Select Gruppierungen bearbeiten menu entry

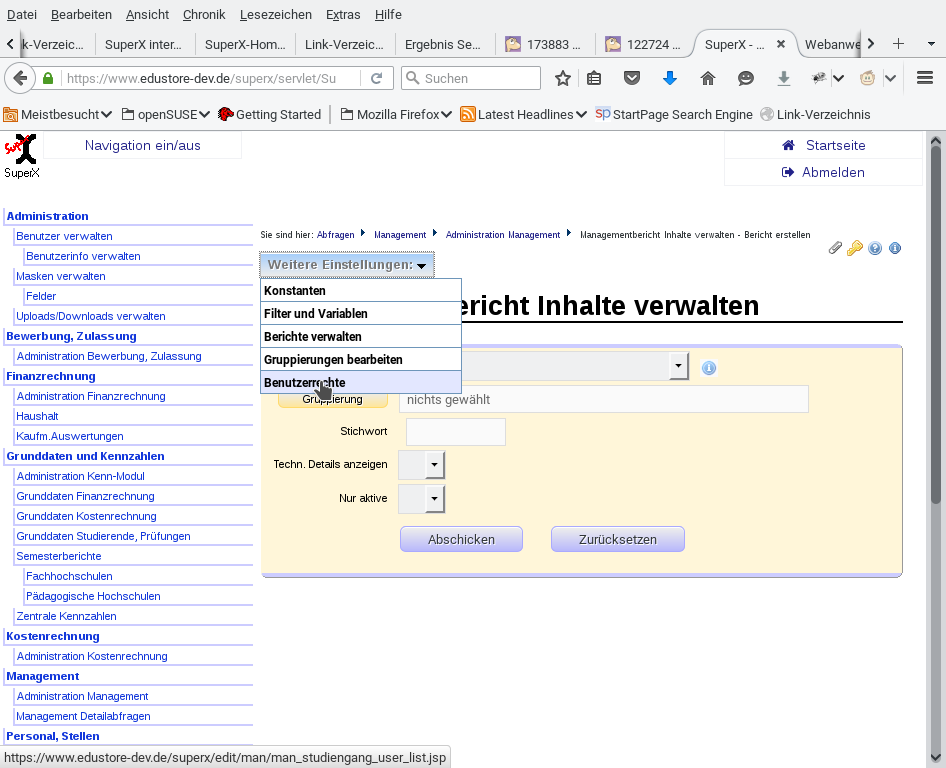pos(361,360)
